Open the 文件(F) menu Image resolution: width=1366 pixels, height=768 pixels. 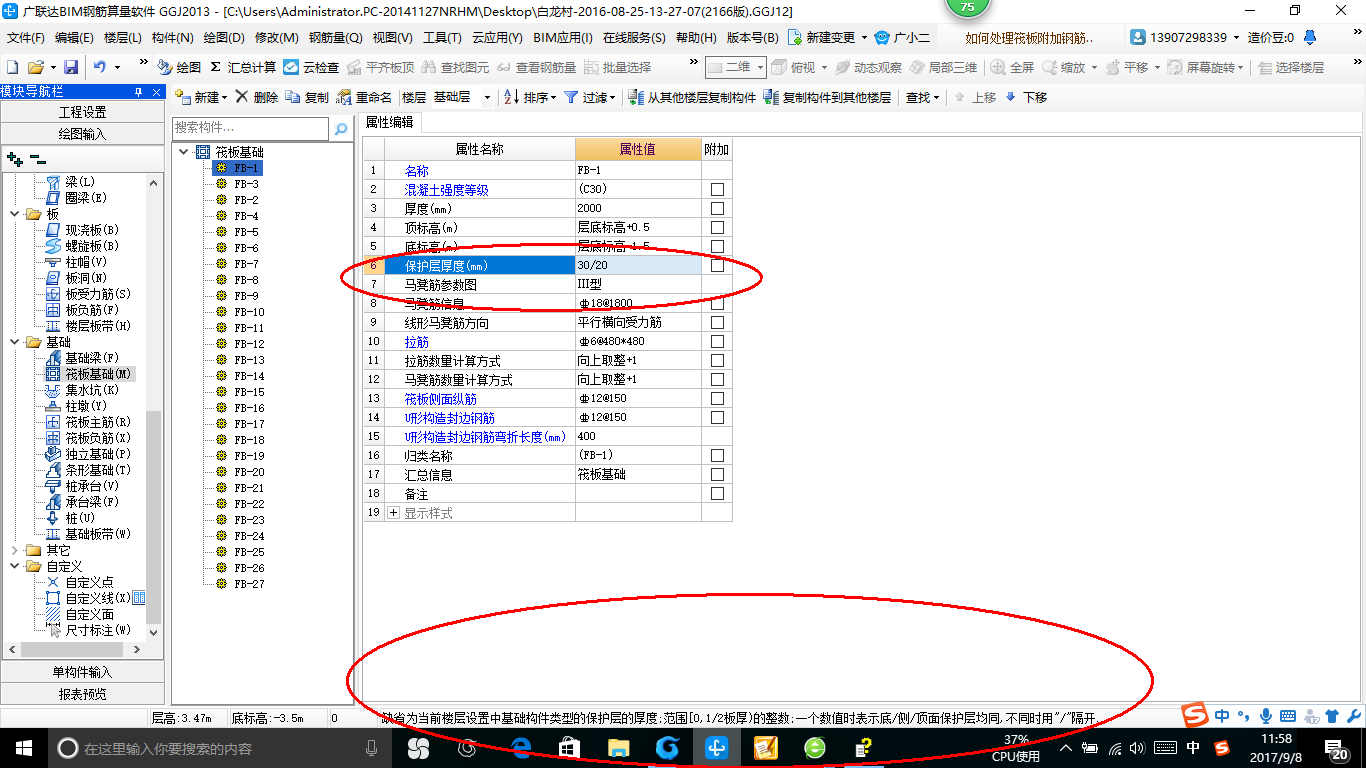tap(25, 37)
